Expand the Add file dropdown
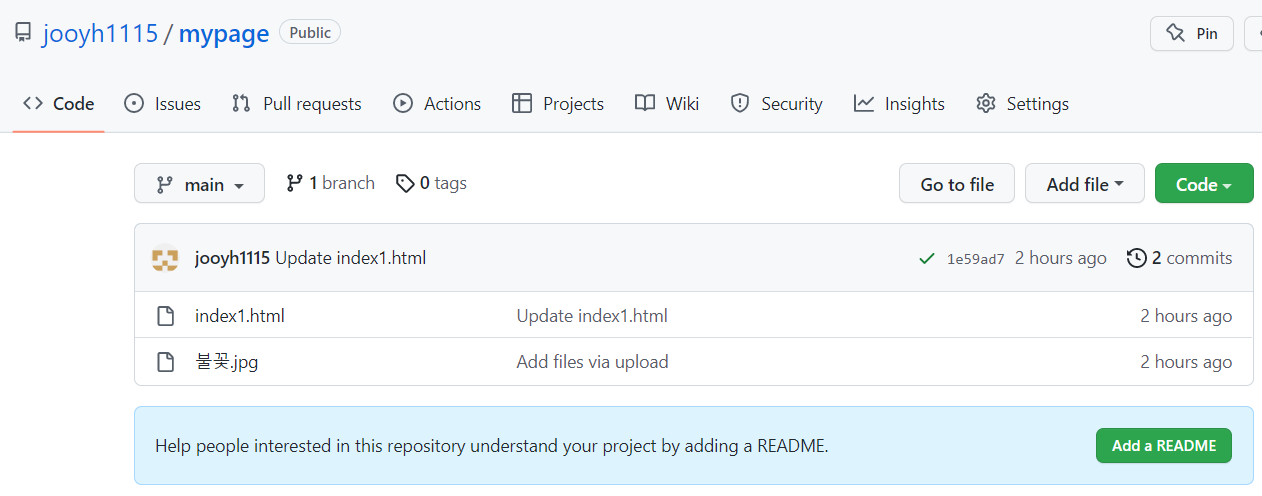This screenshot has width=1262, height=496. coord(1085,184)
